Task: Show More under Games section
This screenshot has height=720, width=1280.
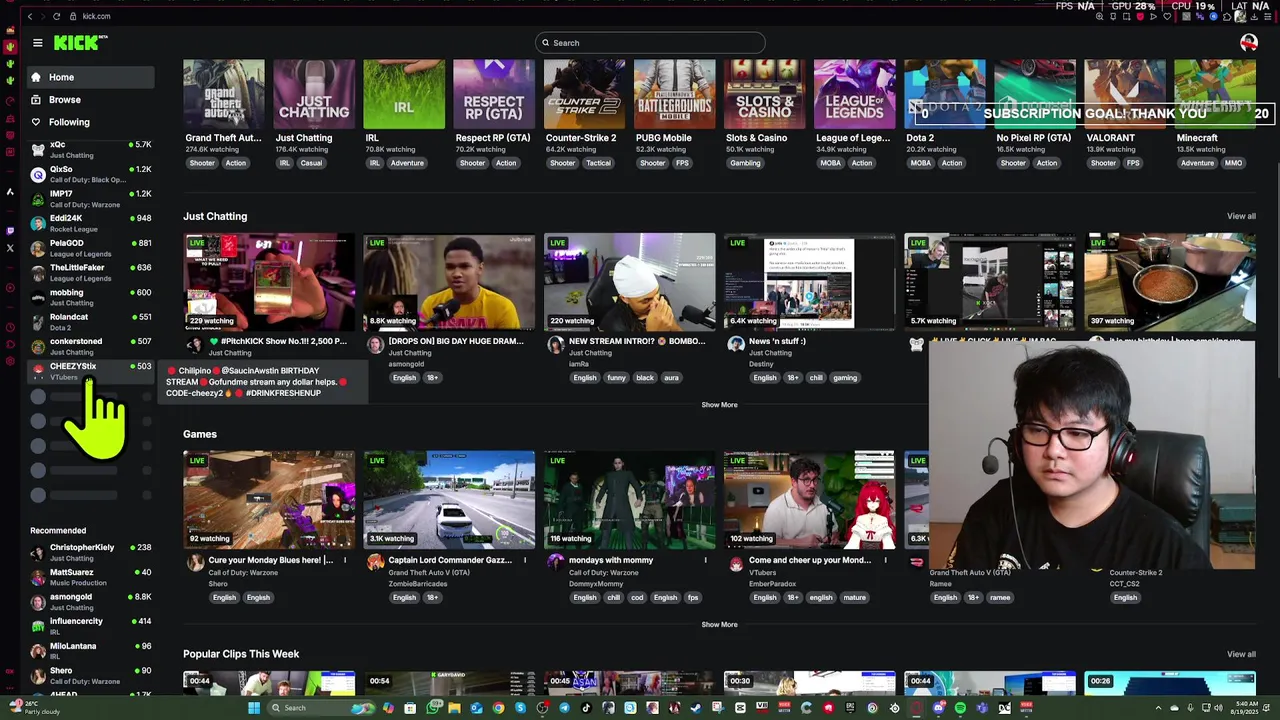Action: pos(719,624)
